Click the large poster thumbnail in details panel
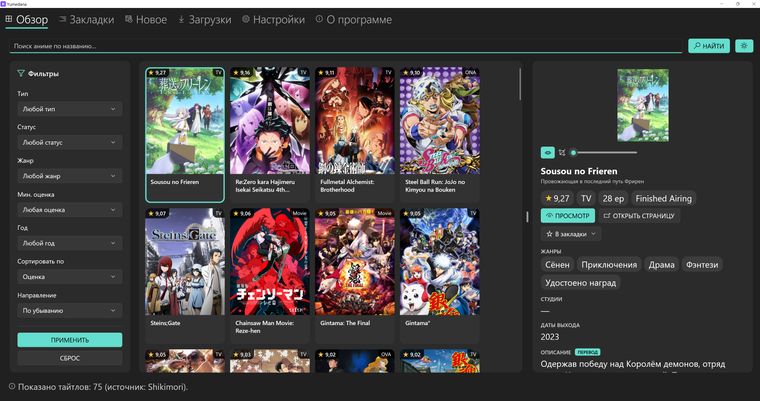Viewport: 760px width, 401px height. (x=643, y=105)
